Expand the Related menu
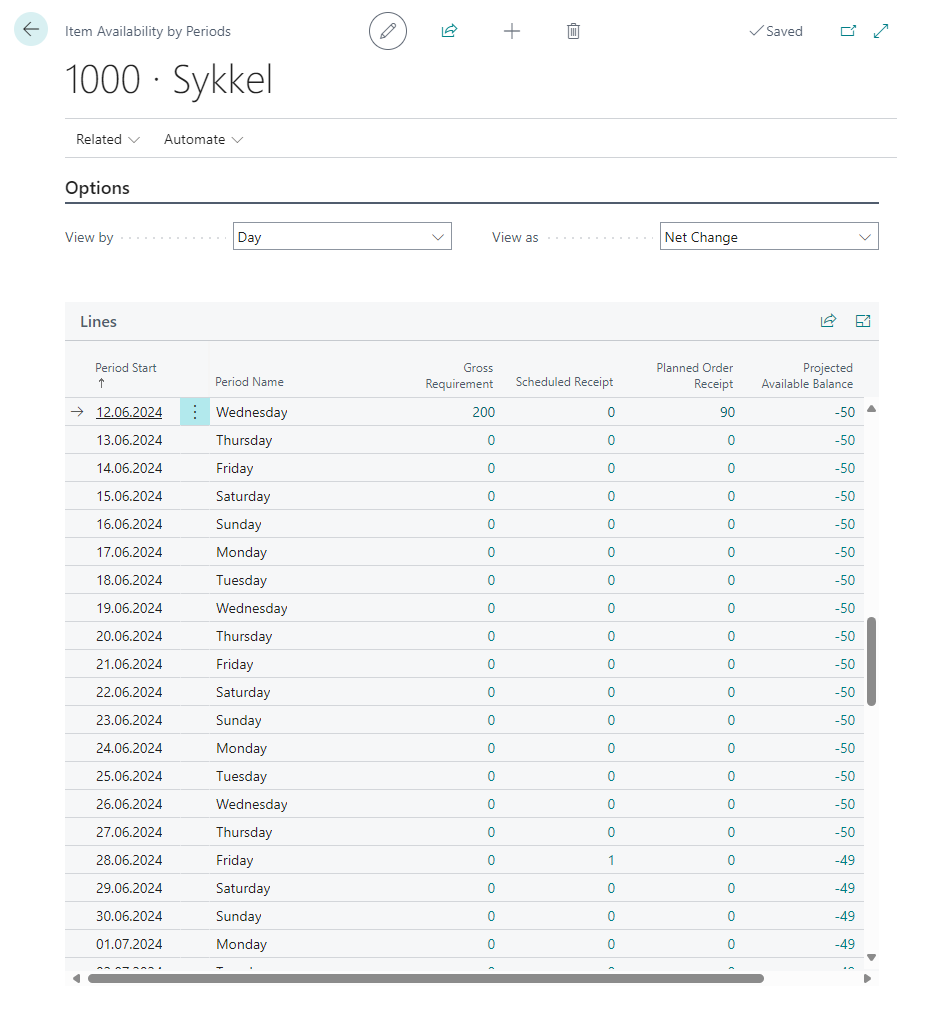 click(x=108, y=139)
